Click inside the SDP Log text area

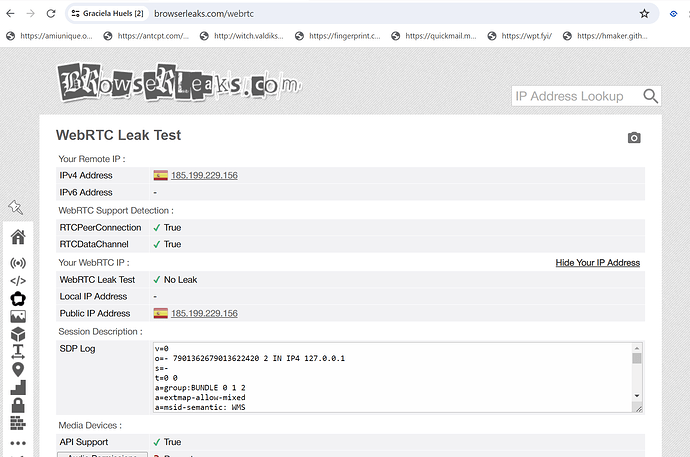click(393, 377)
